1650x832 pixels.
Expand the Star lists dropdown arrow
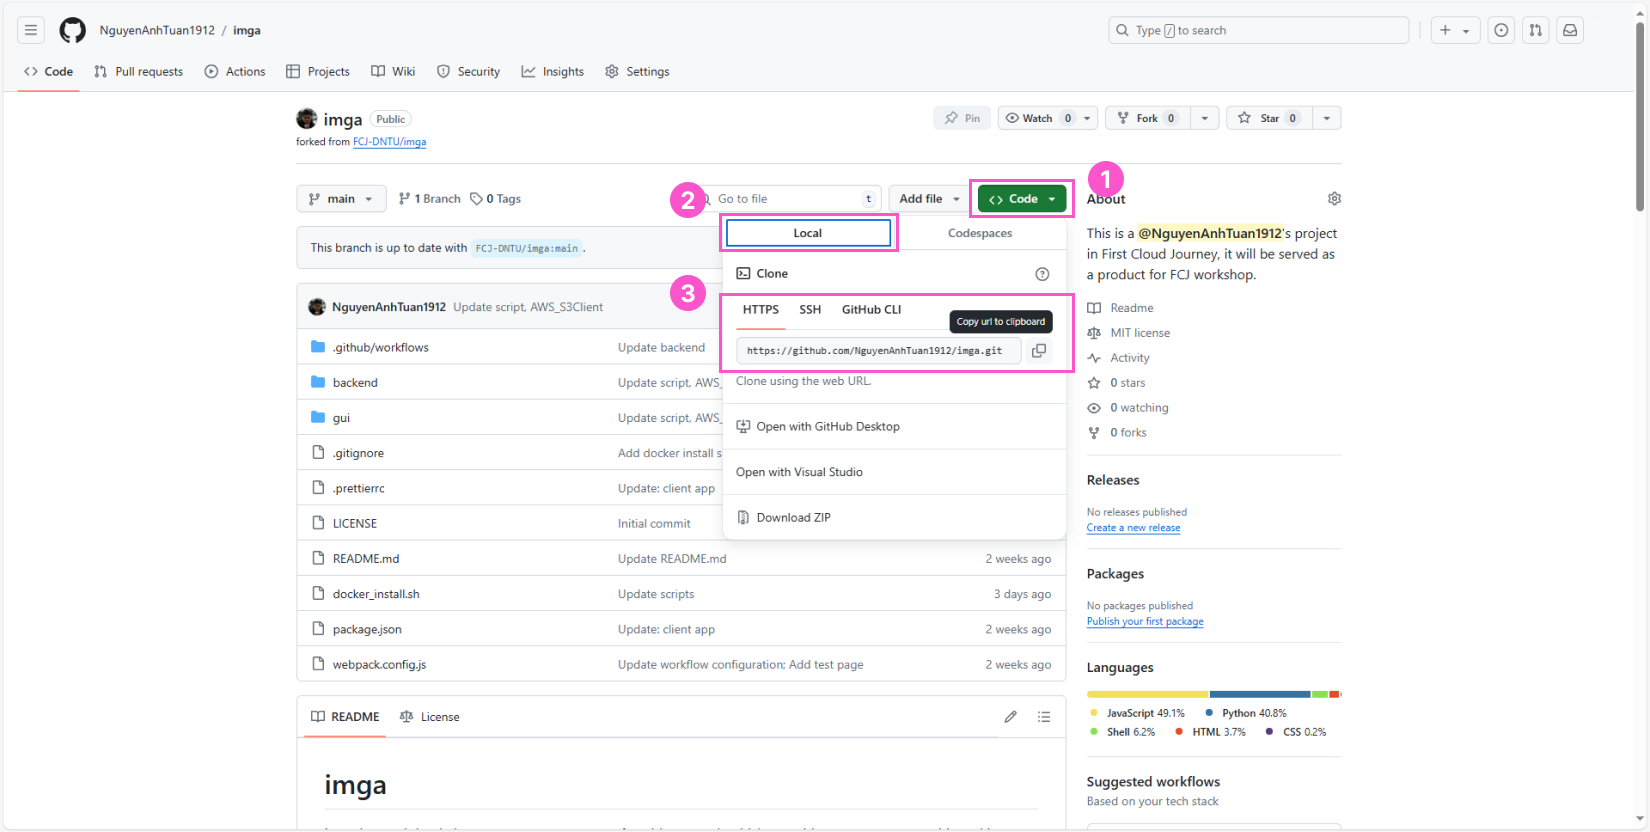[1327, 118]
